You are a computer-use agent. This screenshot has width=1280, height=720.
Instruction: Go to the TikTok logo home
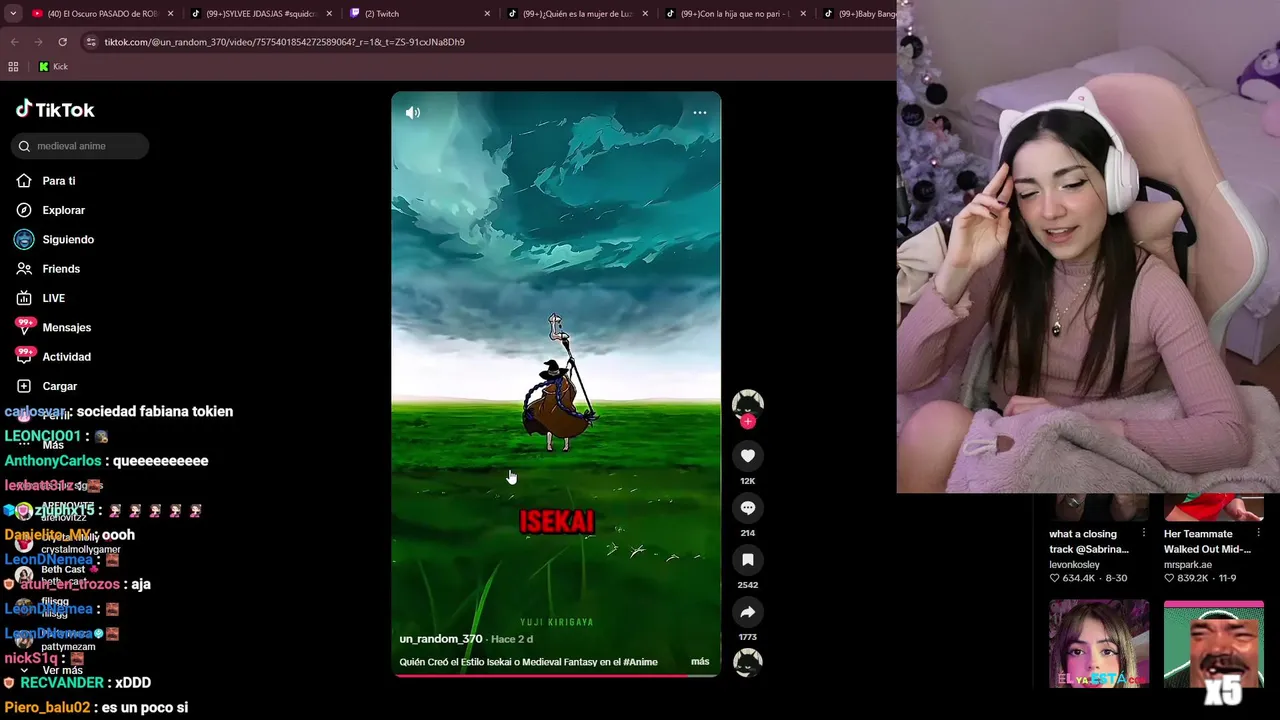[x=55, y=110]
